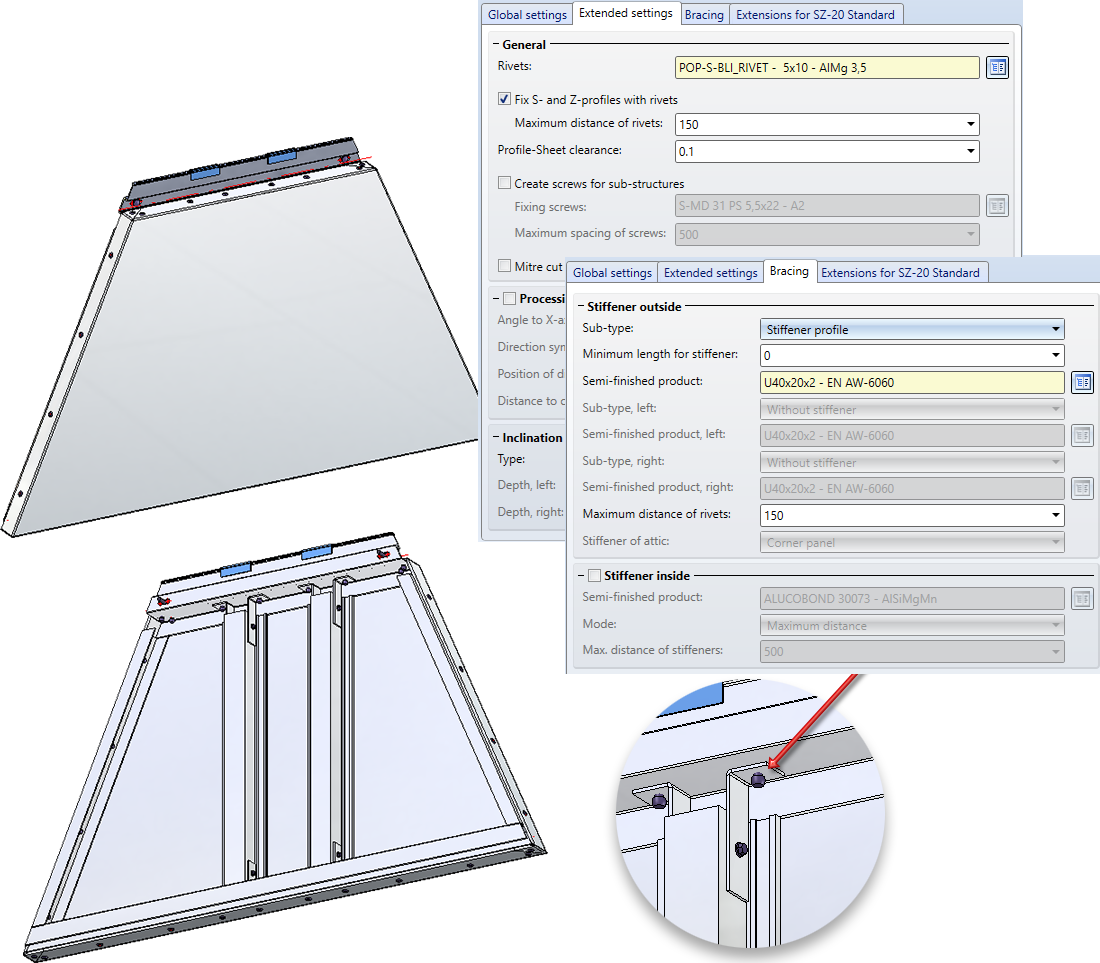
Task: Collapse the Stiffener inside section
Action: [580, 575]
